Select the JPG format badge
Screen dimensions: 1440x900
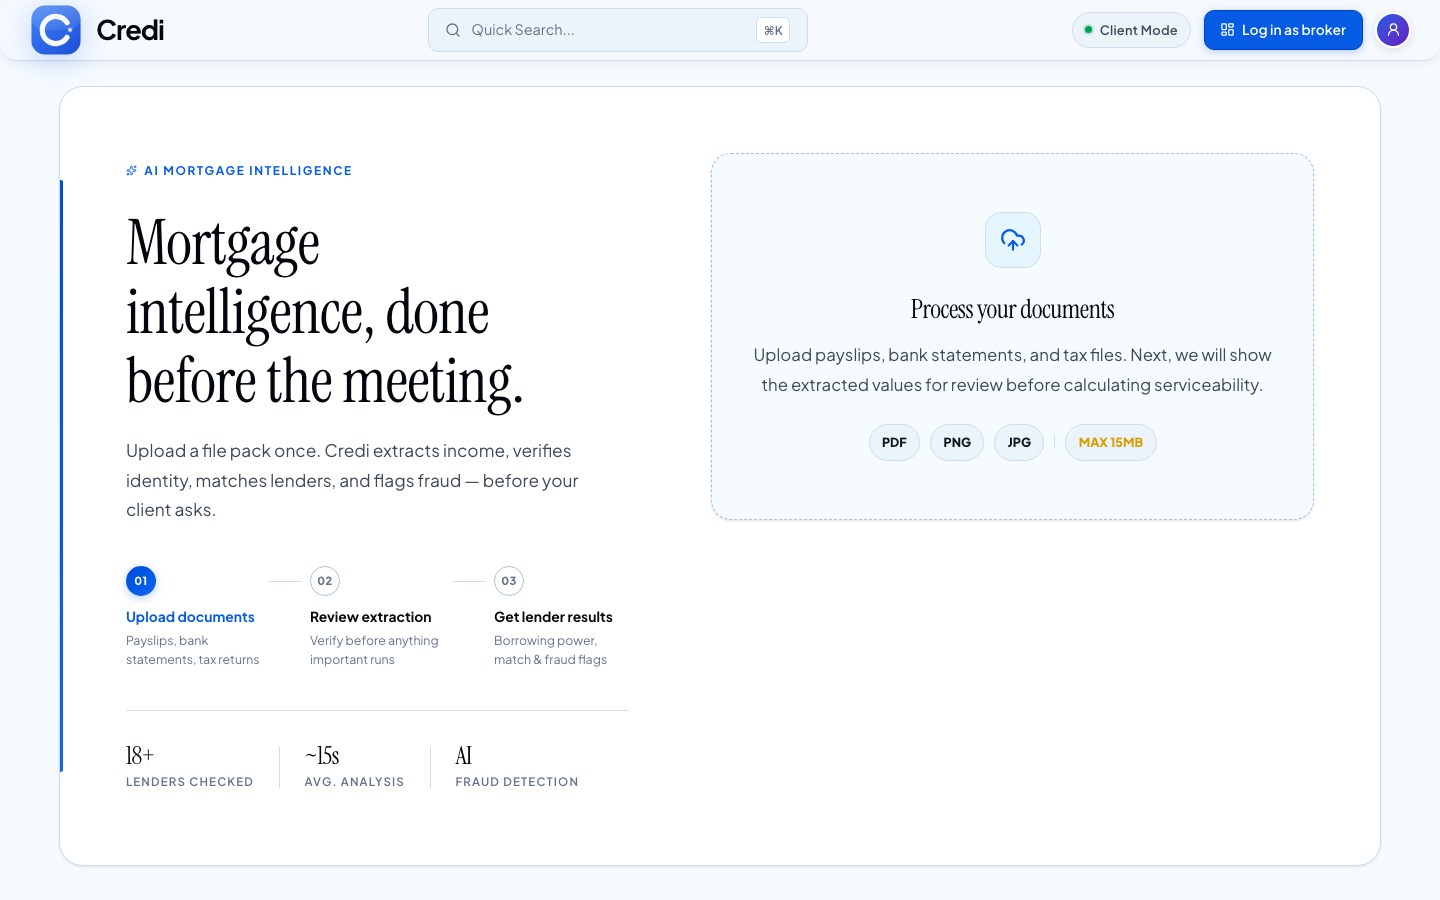(1019, 443)
